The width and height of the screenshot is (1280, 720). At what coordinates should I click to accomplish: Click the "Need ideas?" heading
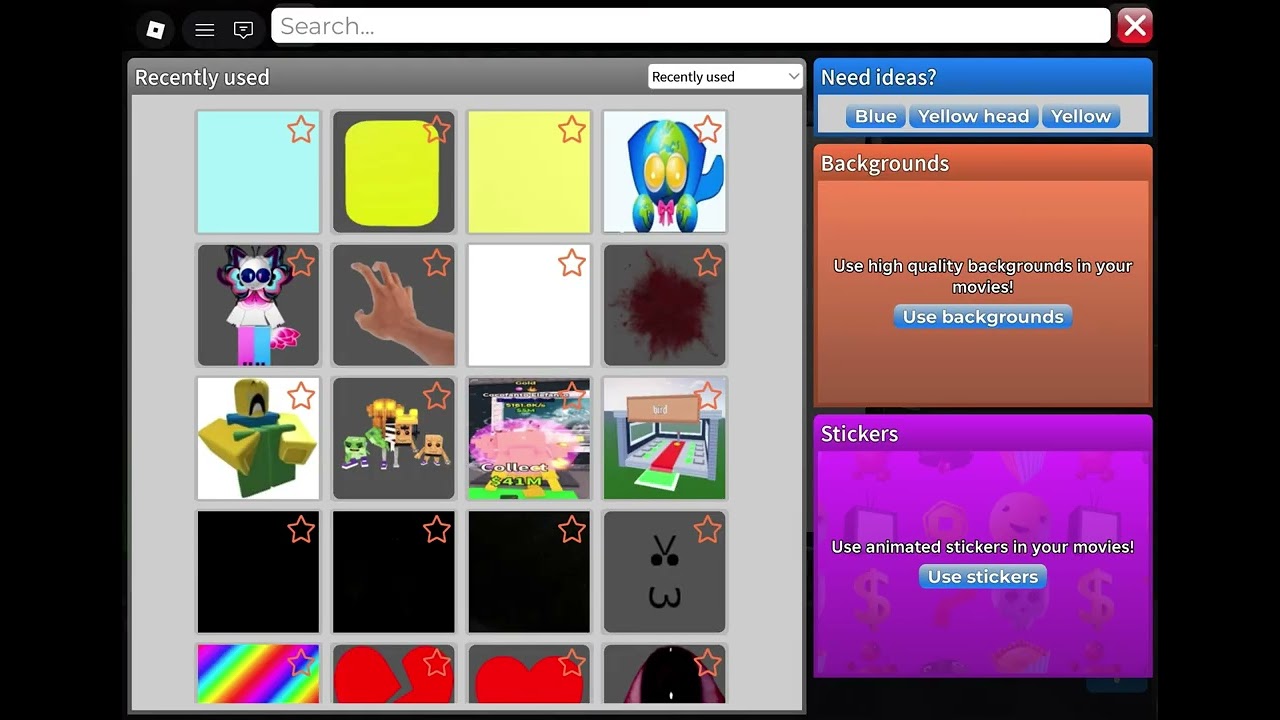(x=878, y=77)
